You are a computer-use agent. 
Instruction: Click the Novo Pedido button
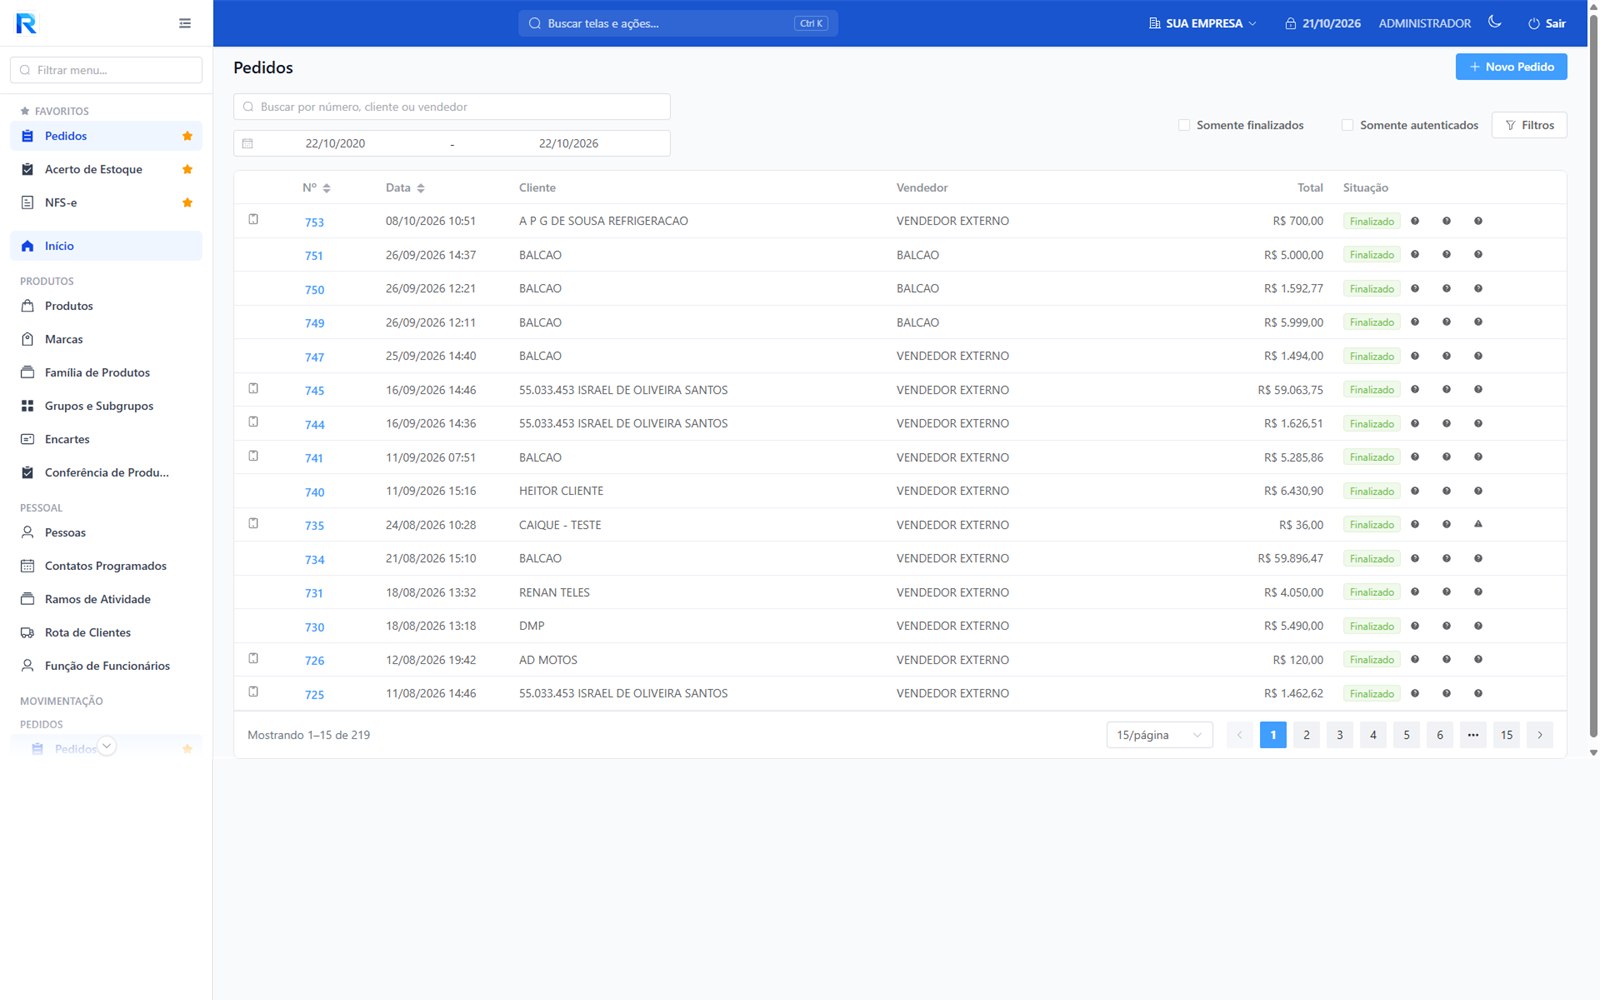click(1511, 67)
